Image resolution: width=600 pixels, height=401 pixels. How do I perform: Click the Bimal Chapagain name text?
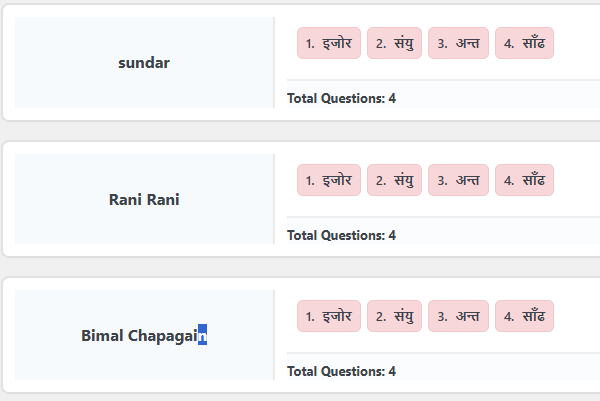[x=140, y=336]
